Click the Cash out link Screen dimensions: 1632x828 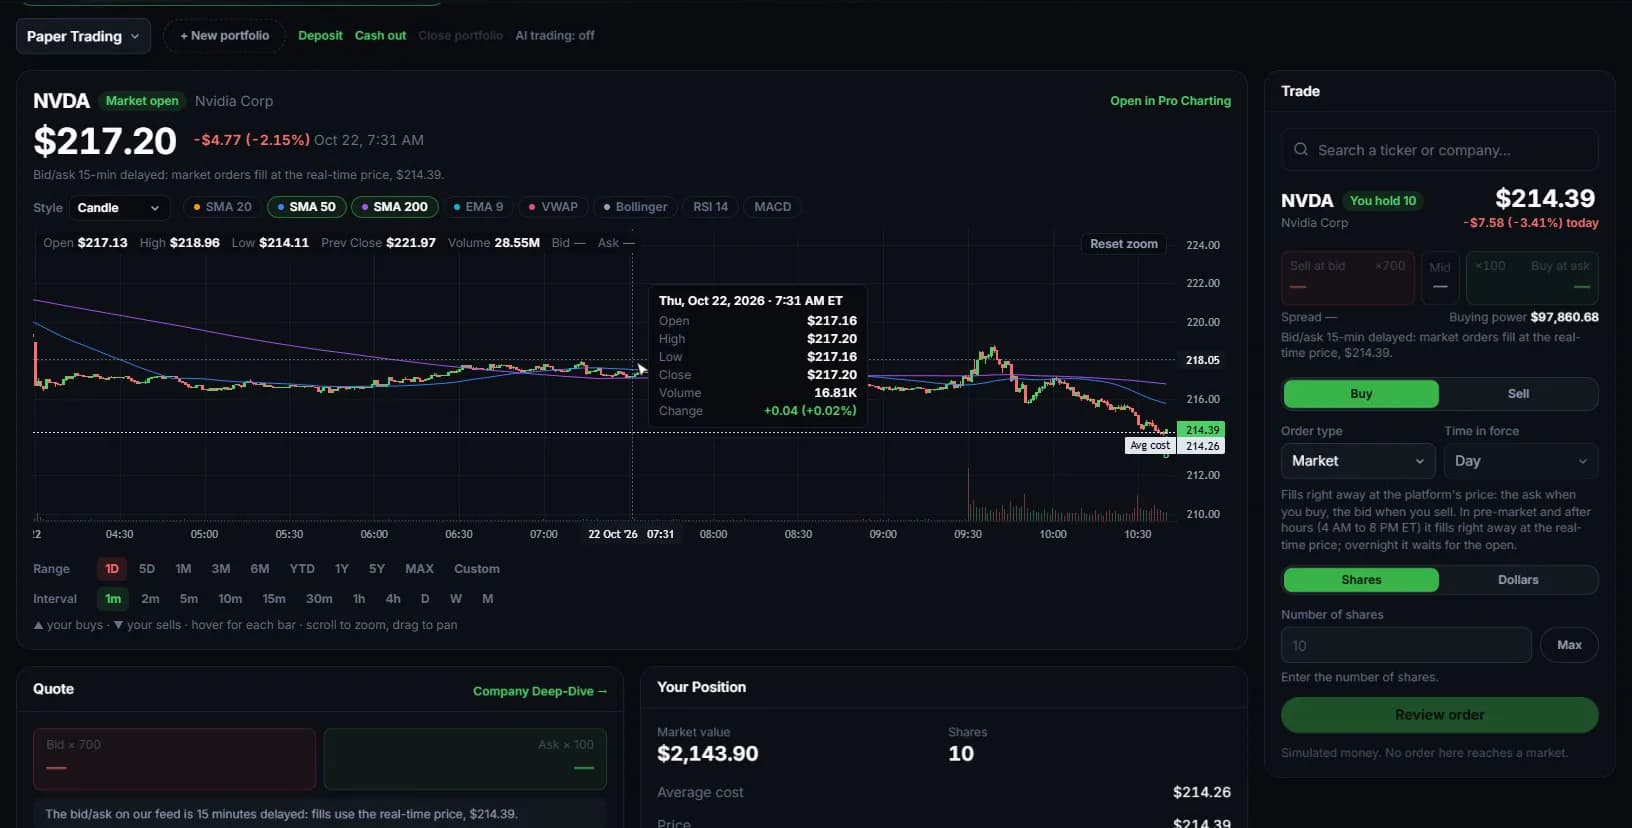point(380,36)
